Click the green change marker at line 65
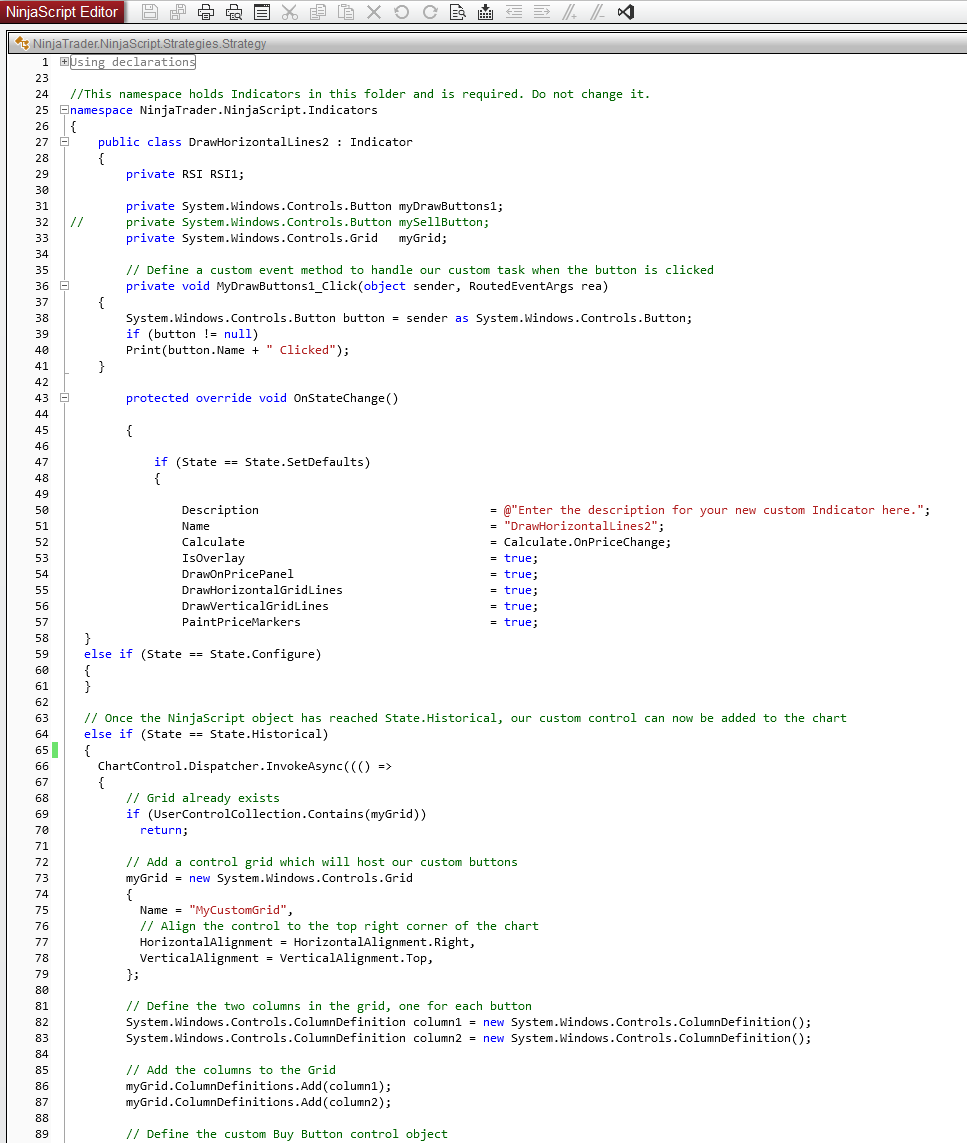Screen dimensions: 967x1143 [55, 750]
